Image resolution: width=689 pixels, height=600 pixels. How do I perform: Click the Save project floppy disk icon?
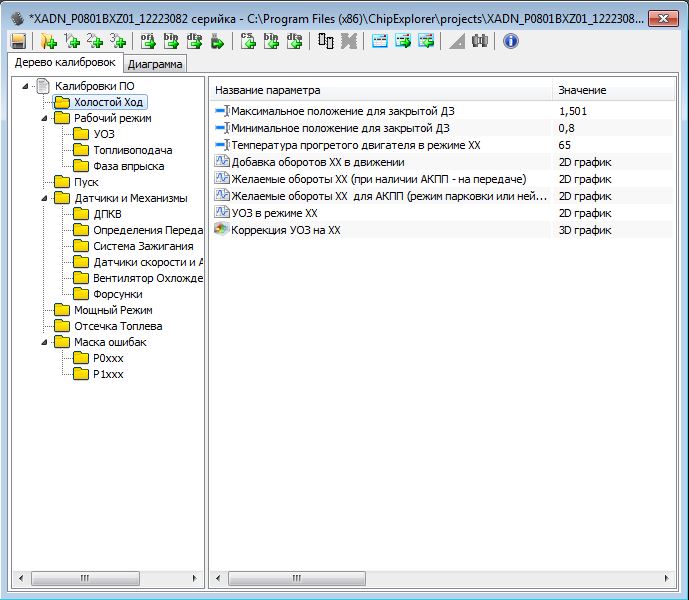18,41
